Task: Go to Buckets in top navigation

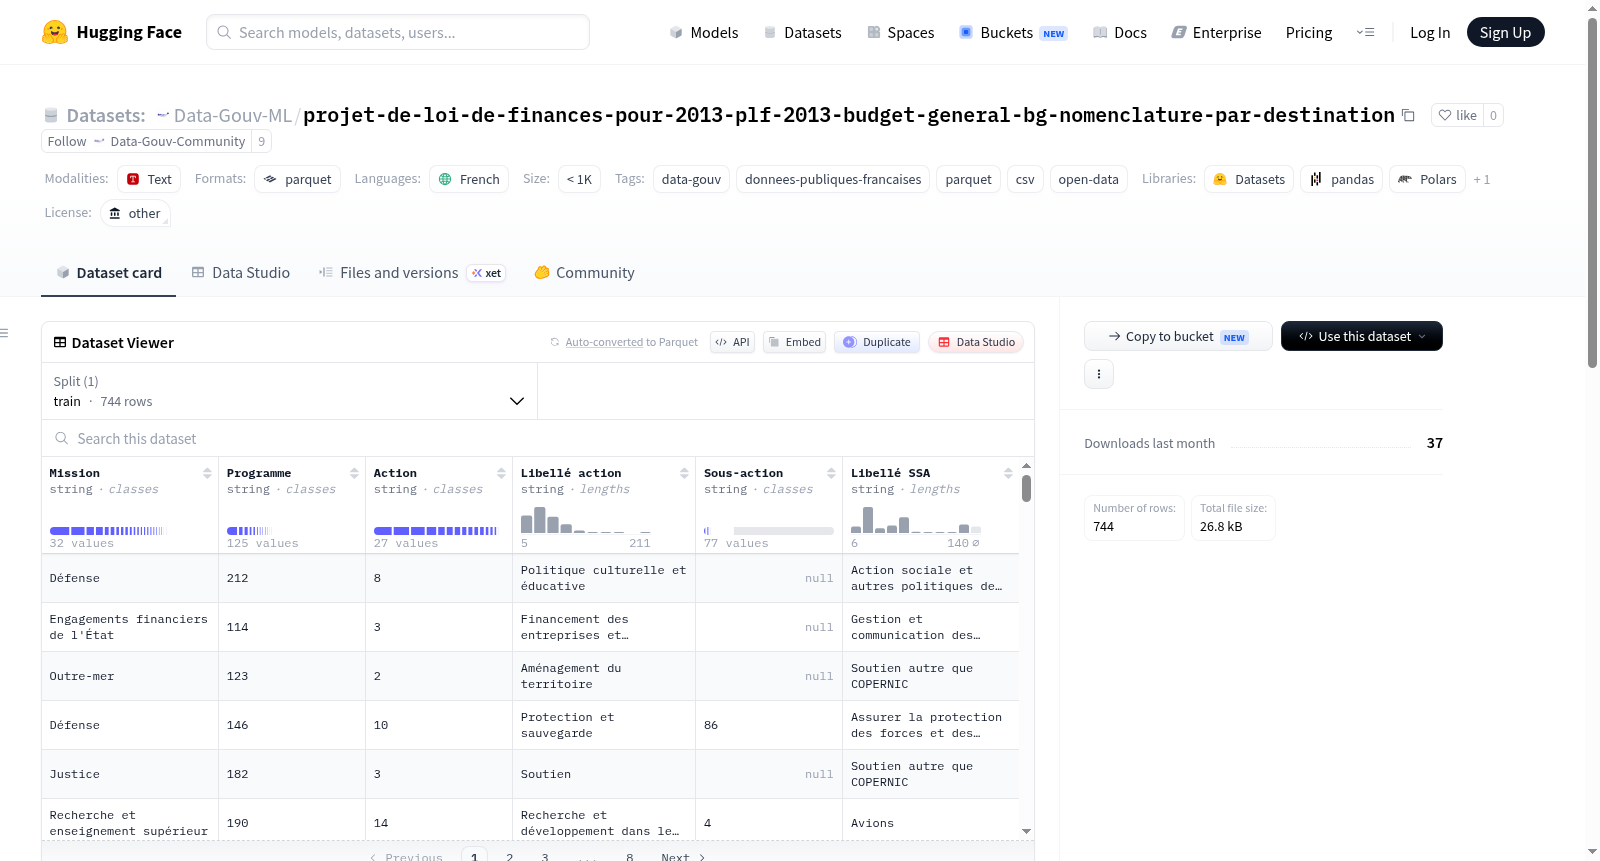Action: 1013,32
